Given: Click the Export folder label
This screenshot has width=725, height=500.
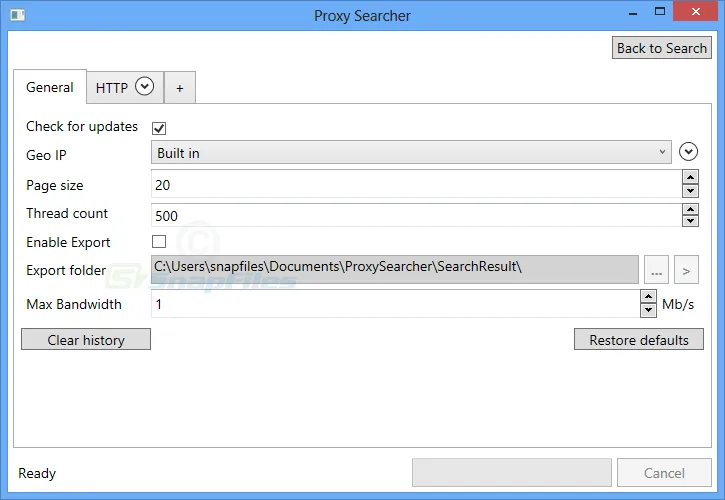Looking at the screenshot, I should [66, 270].
